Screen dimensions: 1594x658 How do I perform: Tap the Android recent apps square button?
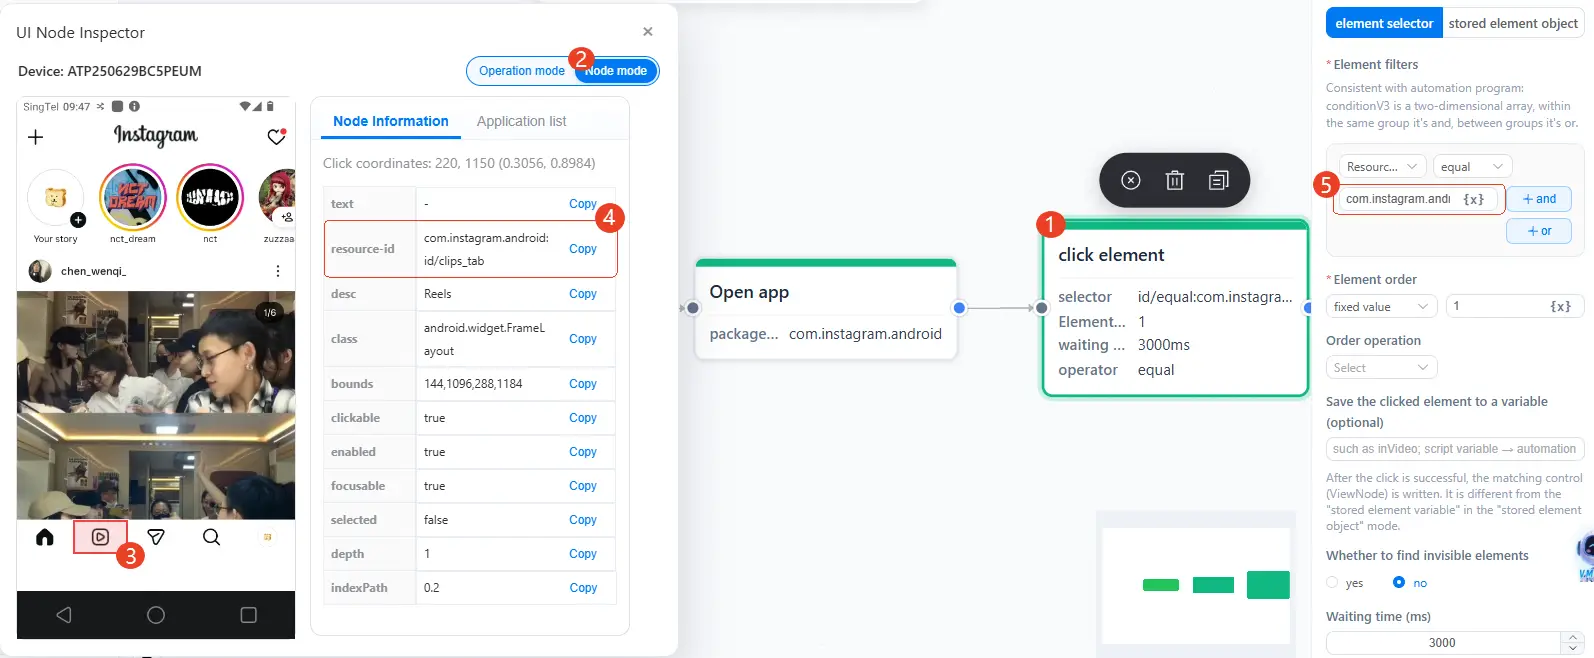(x=249, y=615)
